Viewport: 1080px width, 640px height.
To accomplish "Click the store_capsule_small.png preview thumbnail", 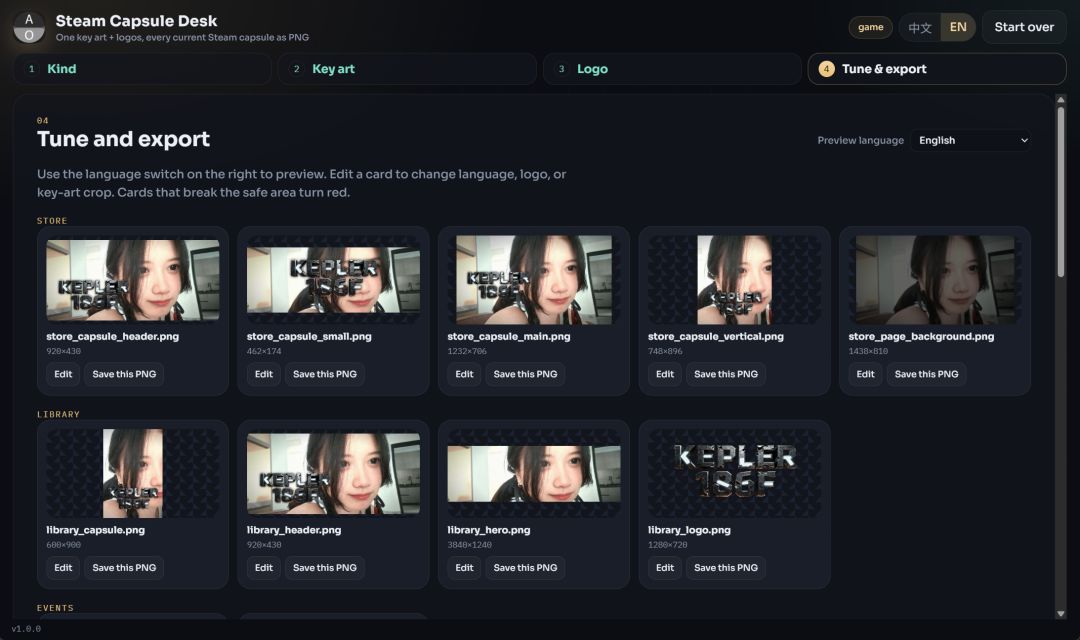I will 333,280.
